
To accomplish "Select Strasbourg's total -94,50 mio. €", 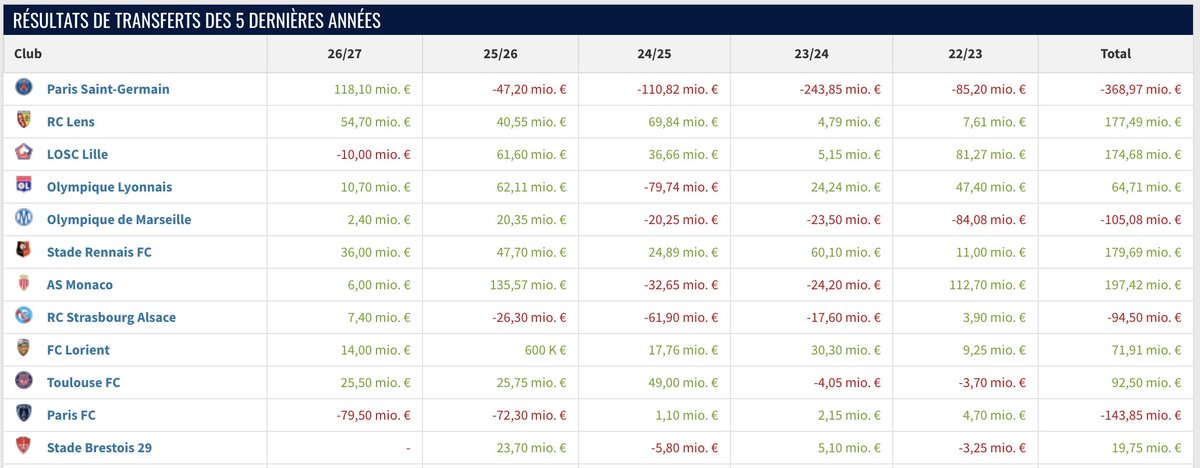I will click(x=1146, y=318).
